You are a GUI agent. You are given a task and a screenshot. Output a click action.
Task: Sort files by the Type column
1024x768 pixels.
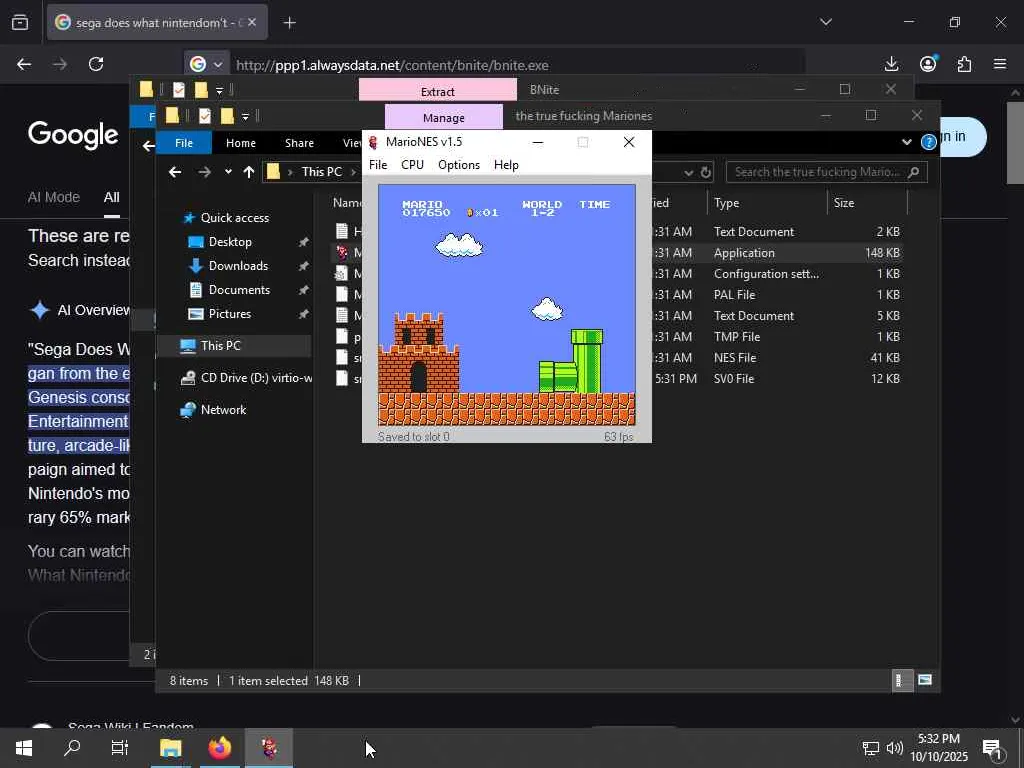pos(726,202)
